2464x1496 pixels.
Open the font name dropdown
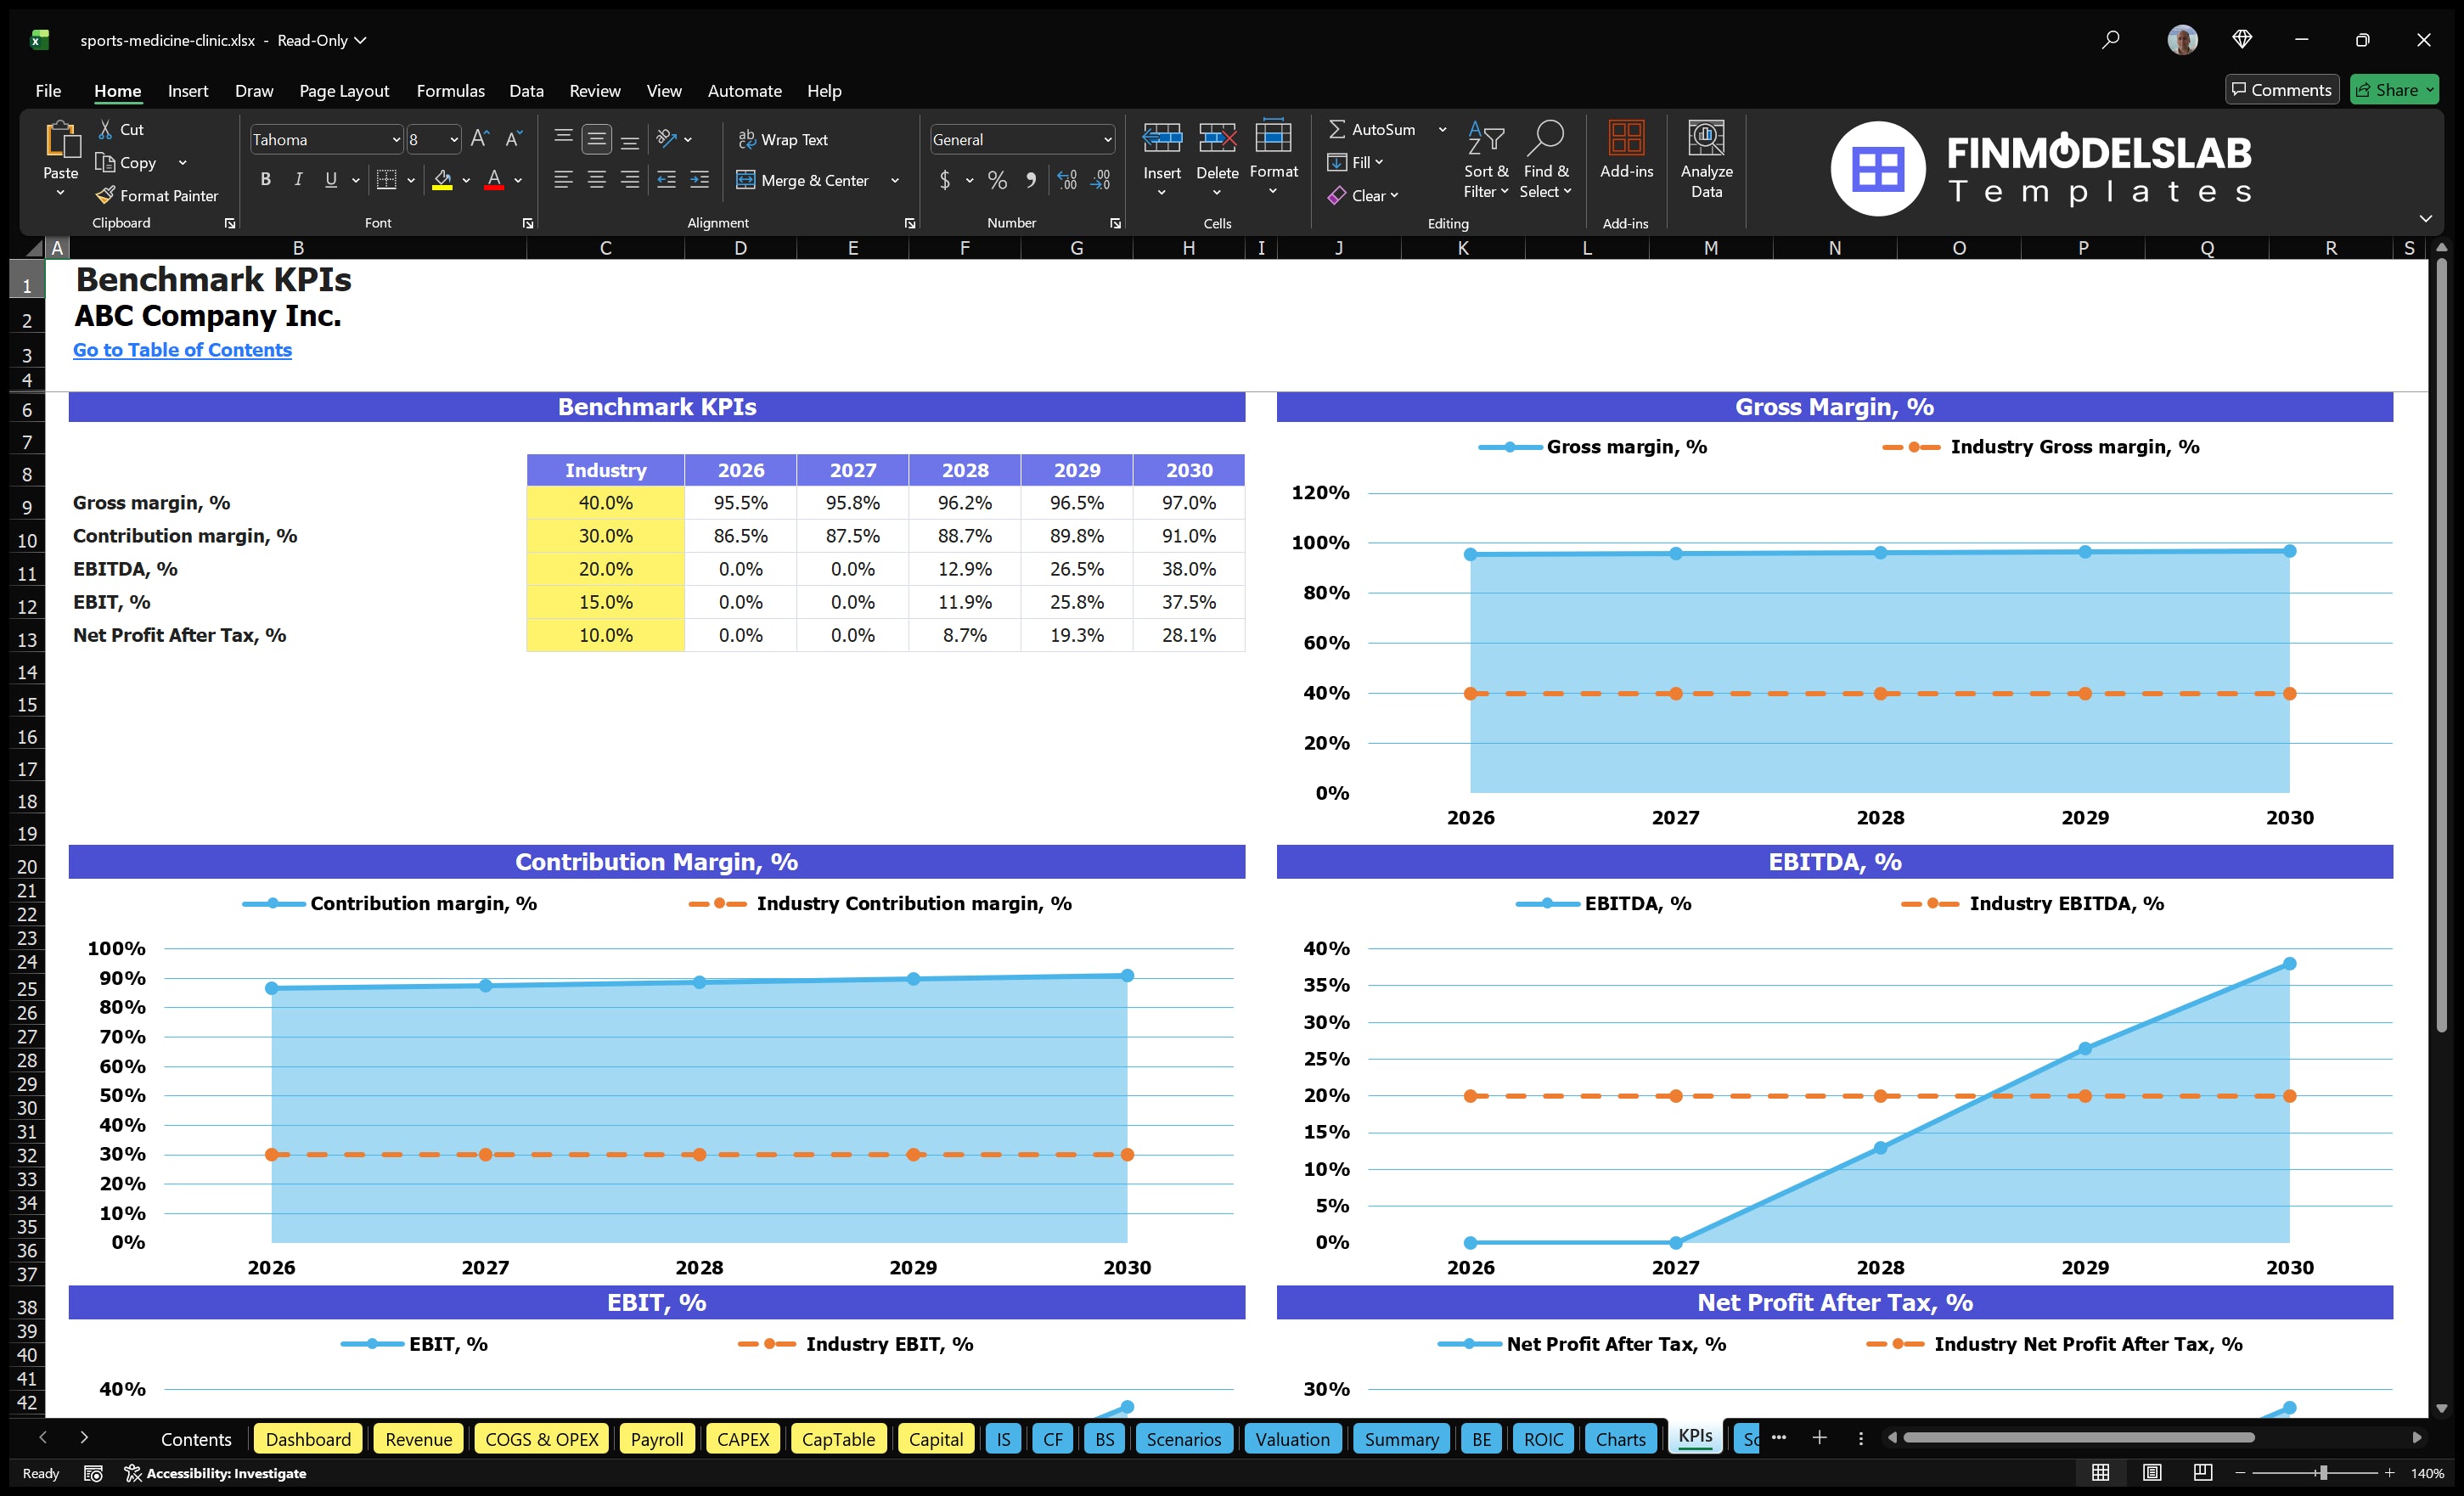(397, 139)
